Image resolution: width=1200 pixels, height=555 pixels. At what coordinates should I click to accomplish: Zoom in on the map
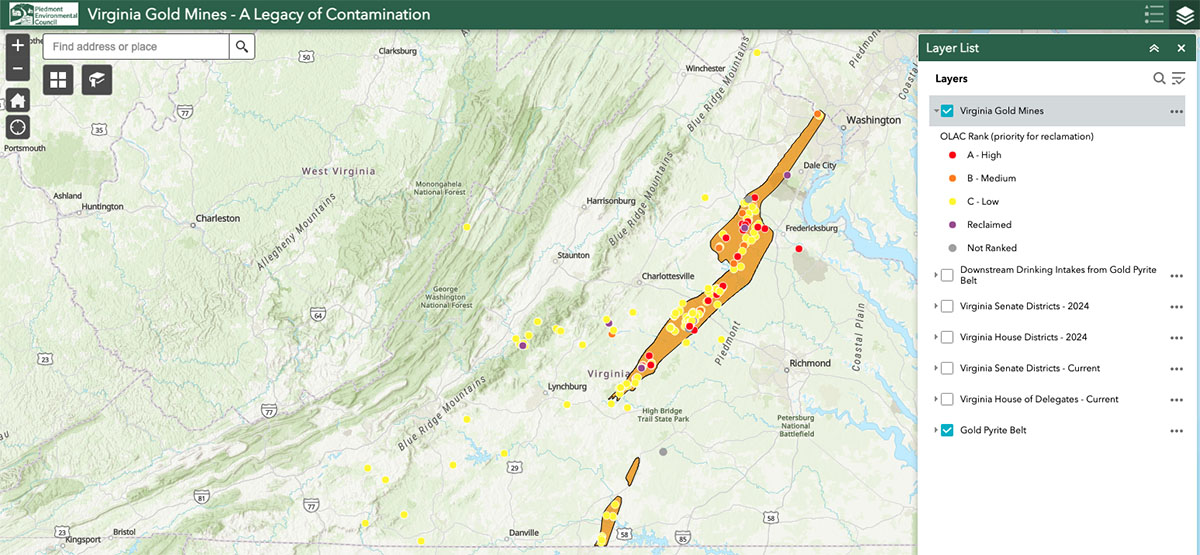coord(18,45)
